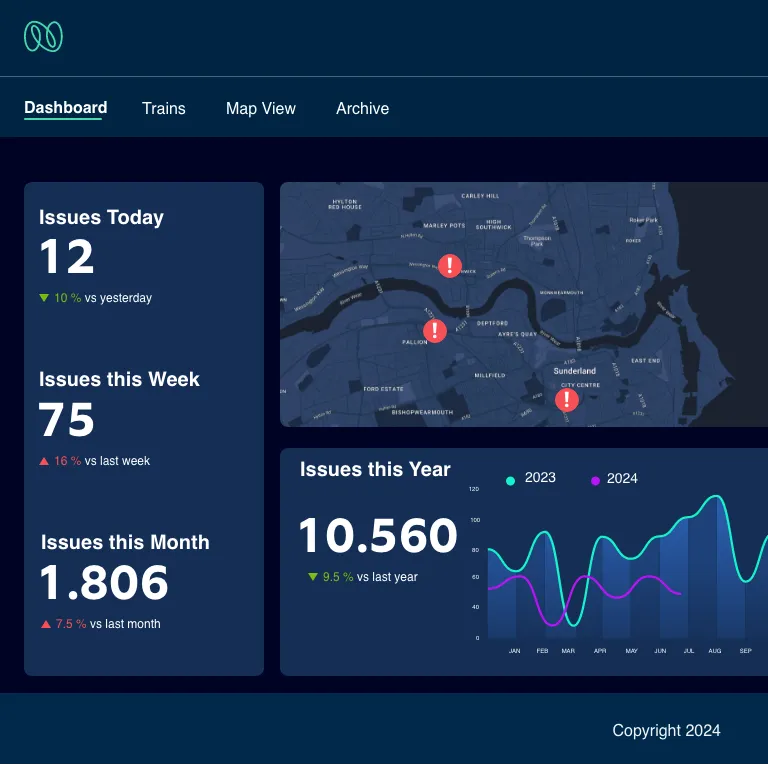Click green down arrow under Issues Today

[x=44, y=298]
